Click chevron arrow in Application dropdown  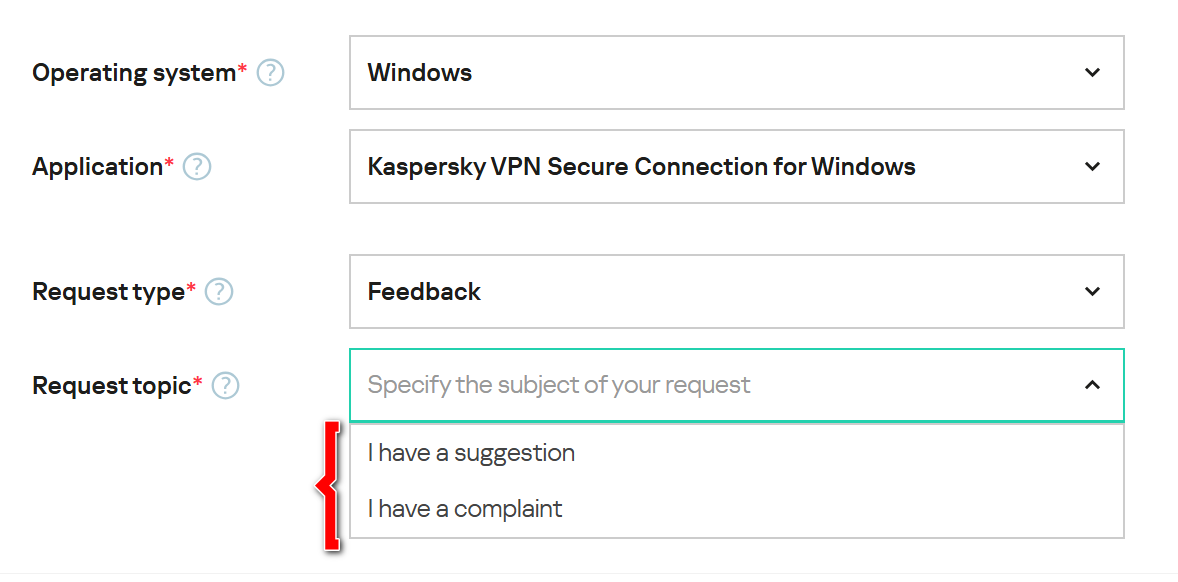(x=1092, y=167)
